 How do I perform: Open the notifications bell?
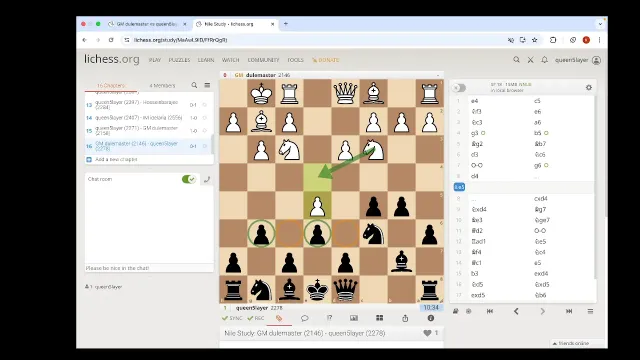[544, 60]
